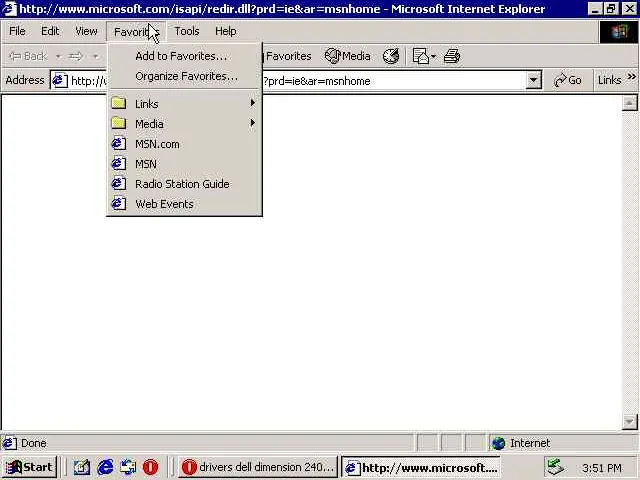Choose Organize Favorites… entry
640x480 pixels.
tap(184, 76)
